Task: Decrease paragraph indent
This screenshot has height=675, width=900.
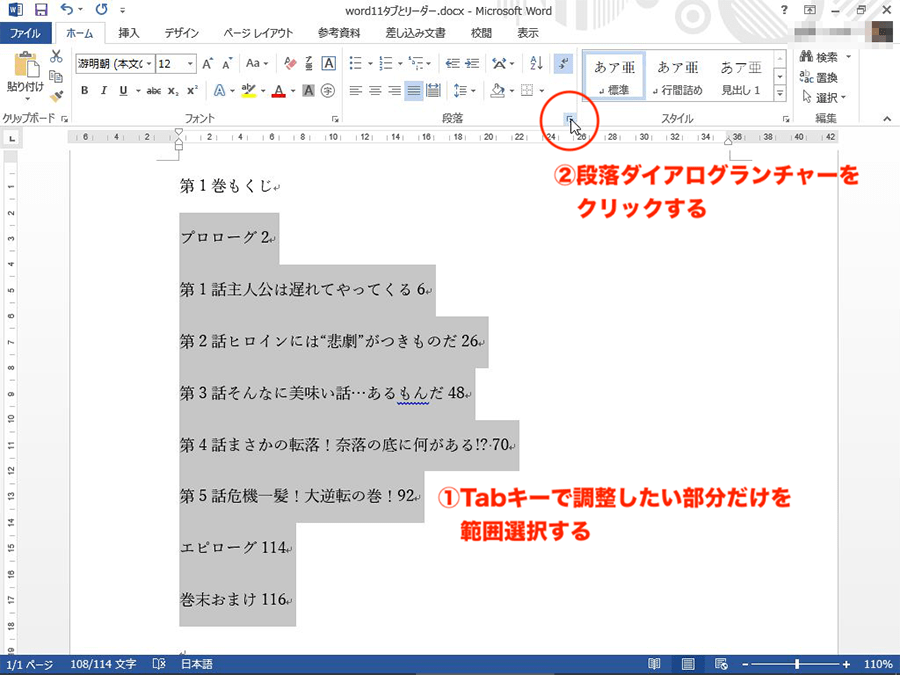Action: click(453, 63)
